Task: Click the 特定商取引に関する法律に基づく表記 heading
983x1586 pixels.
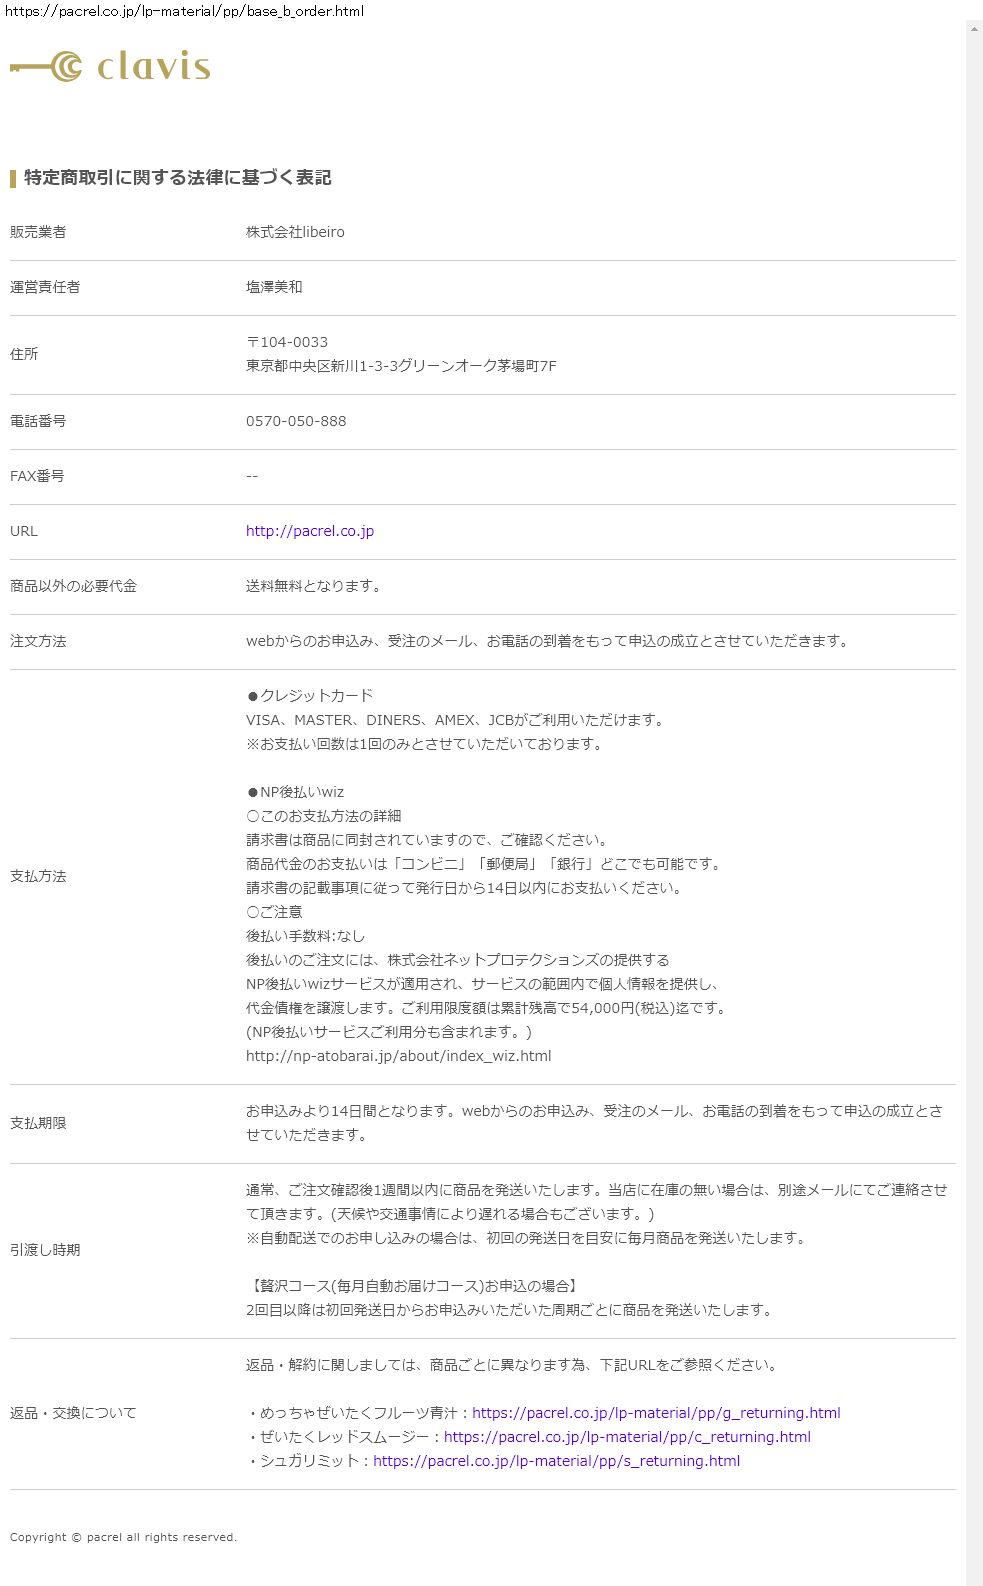Action: pos(177,178)
